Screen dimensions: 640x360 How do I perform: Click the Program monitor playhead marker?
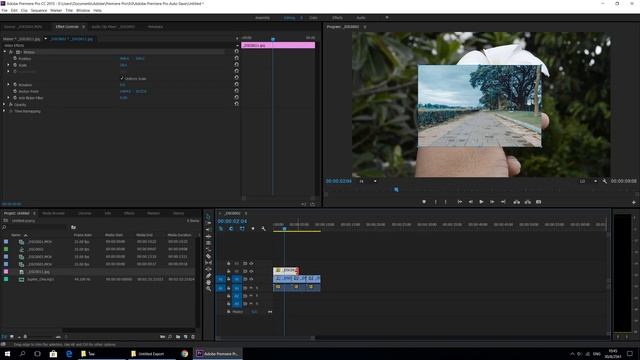click(396, 189)
